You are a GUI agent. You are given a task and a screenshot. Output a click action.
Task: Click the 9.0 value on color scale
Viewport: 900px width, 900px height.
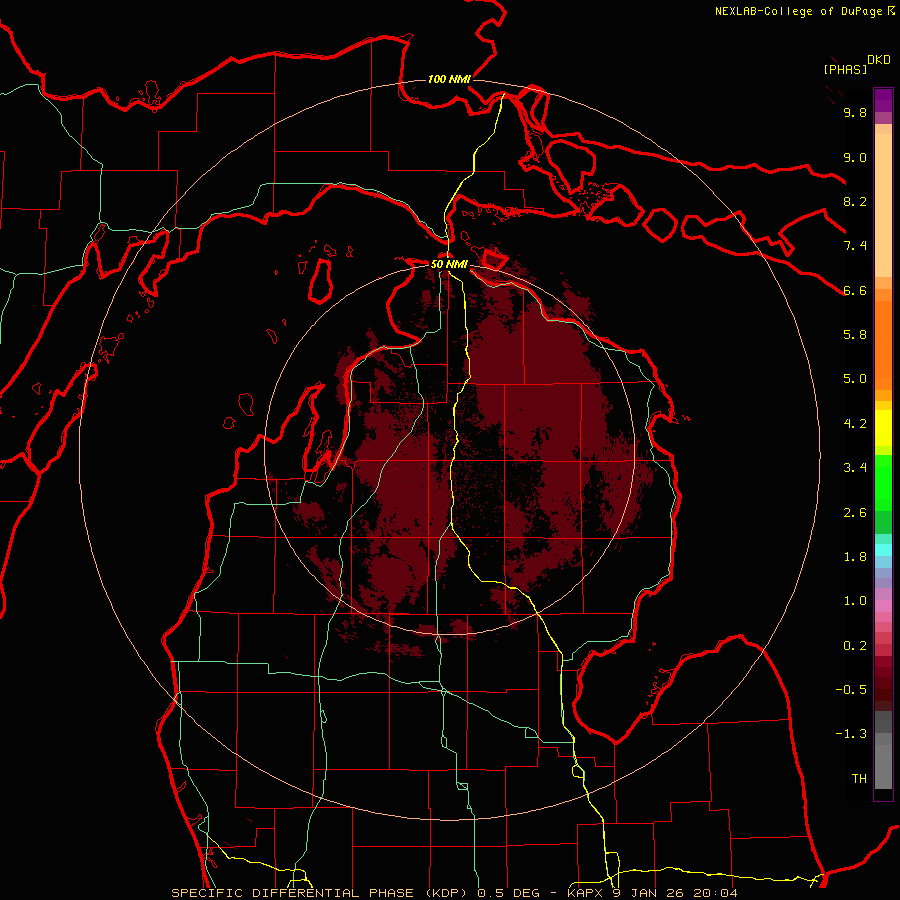855,158
